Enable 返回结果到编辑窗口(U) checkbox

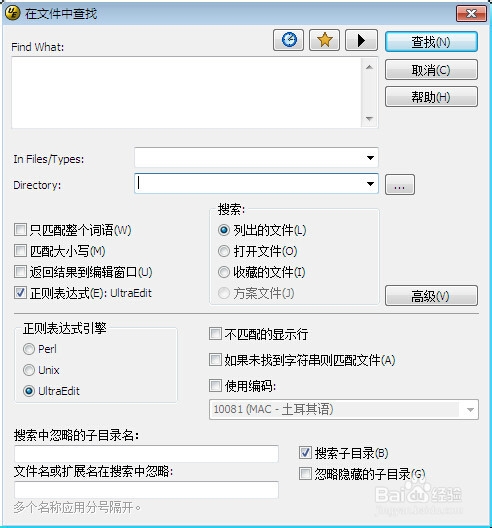pos(20,272)
